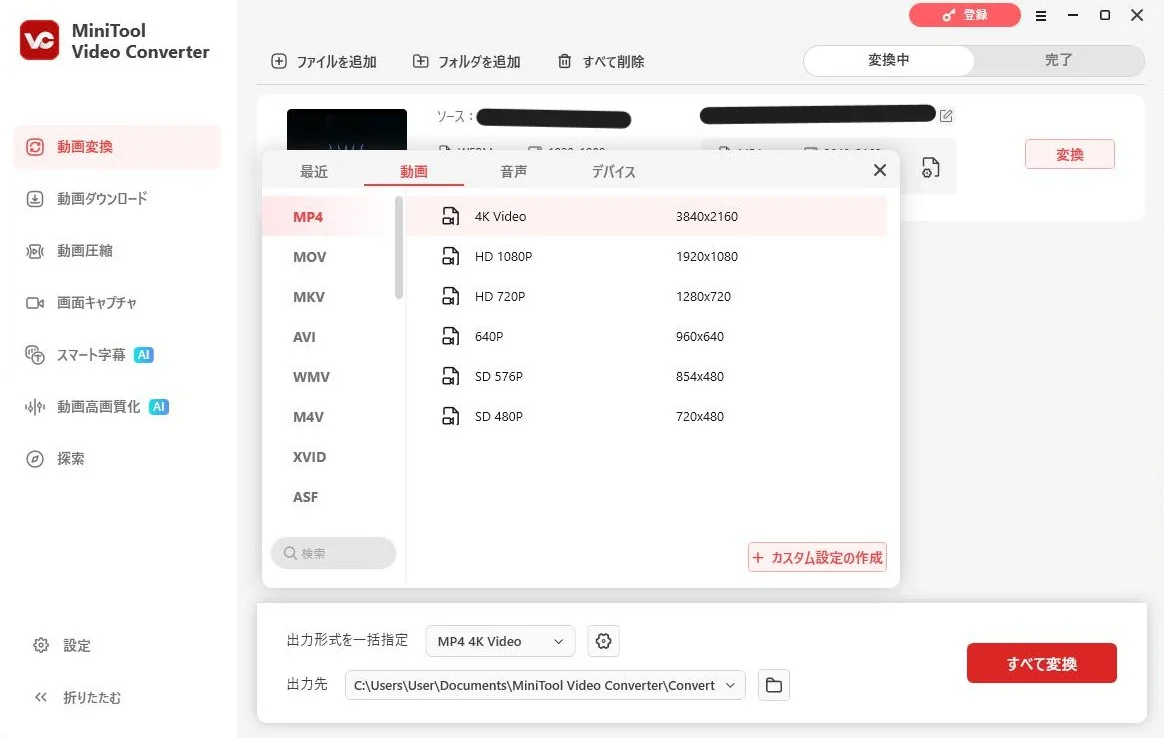This screenshot has width=1164, height=738.
Task: Click the 登録 register button
Action: (x=964, y=15)
